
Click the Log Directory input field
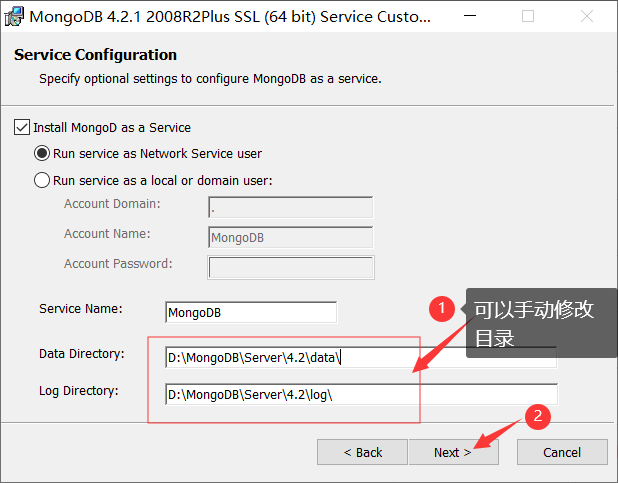pyautogui.click(x=361, y=394)
